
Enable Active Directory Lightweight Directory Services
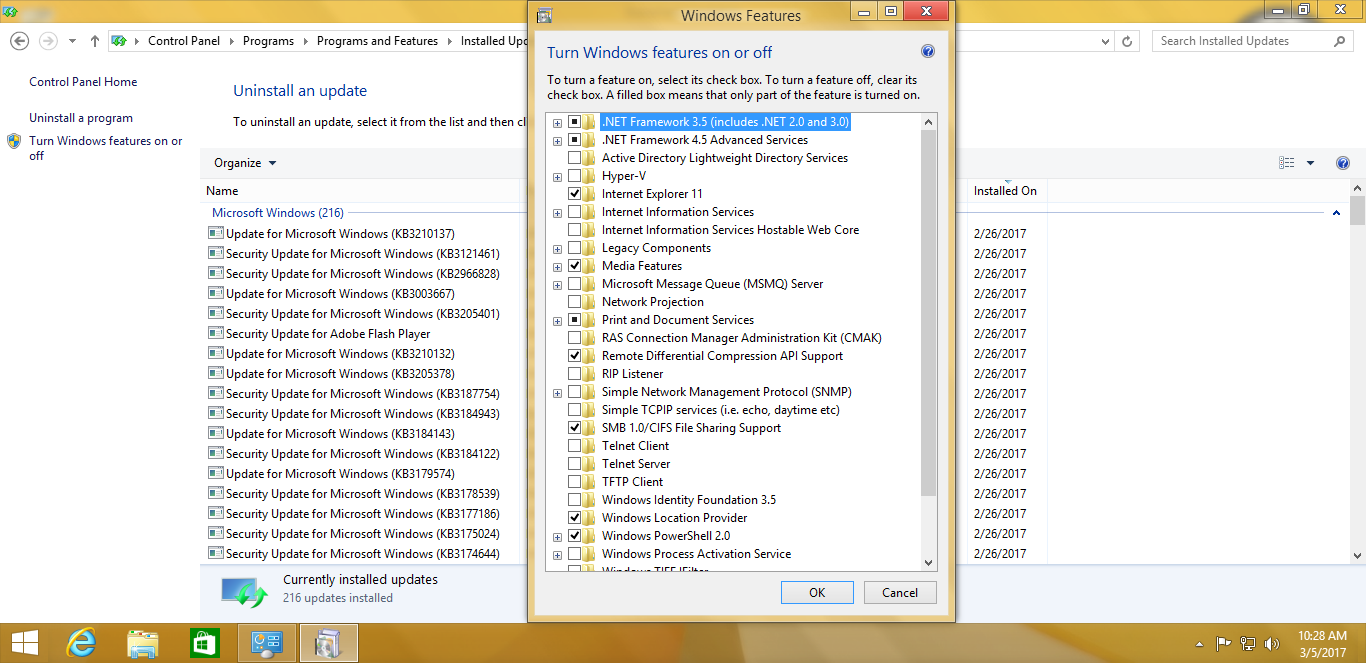[574, 158]
